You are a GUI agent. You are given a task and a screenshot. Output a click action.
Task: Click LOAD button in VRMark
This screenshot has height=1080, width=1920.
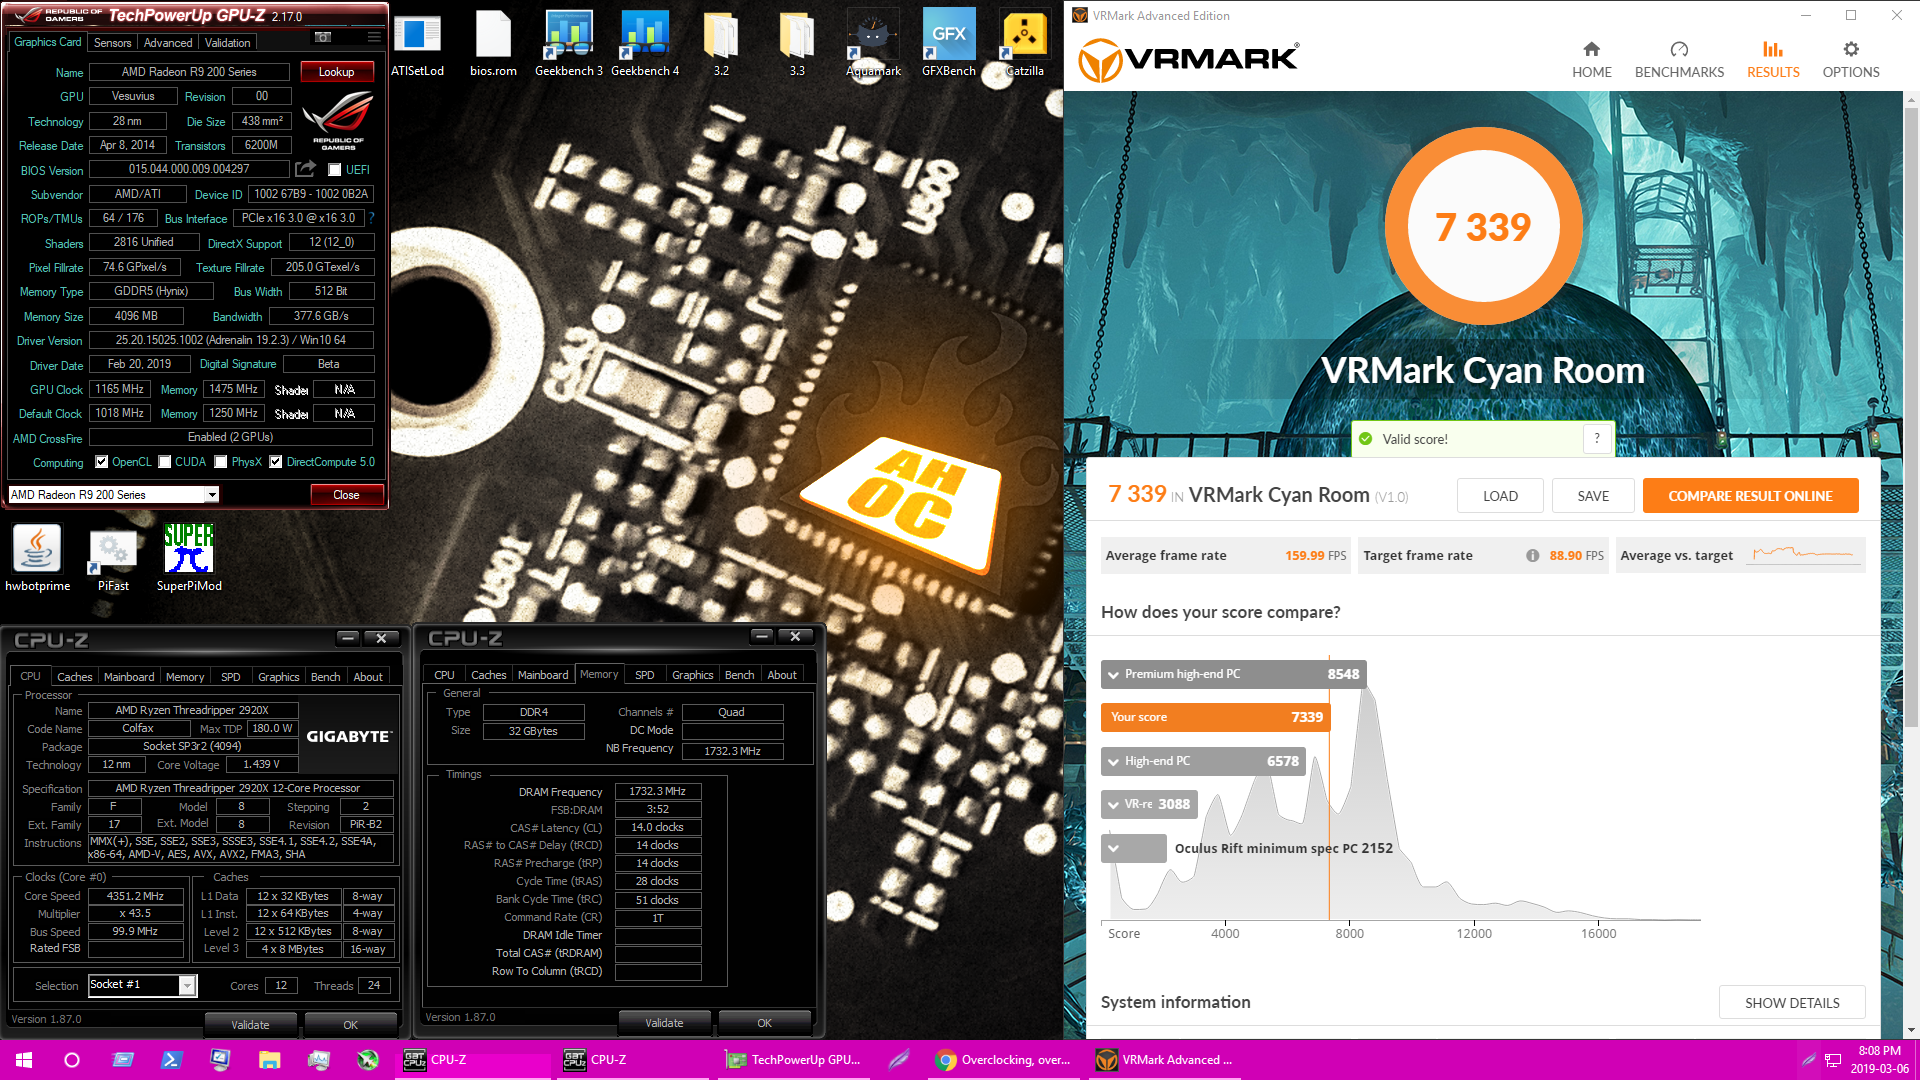1500,496
